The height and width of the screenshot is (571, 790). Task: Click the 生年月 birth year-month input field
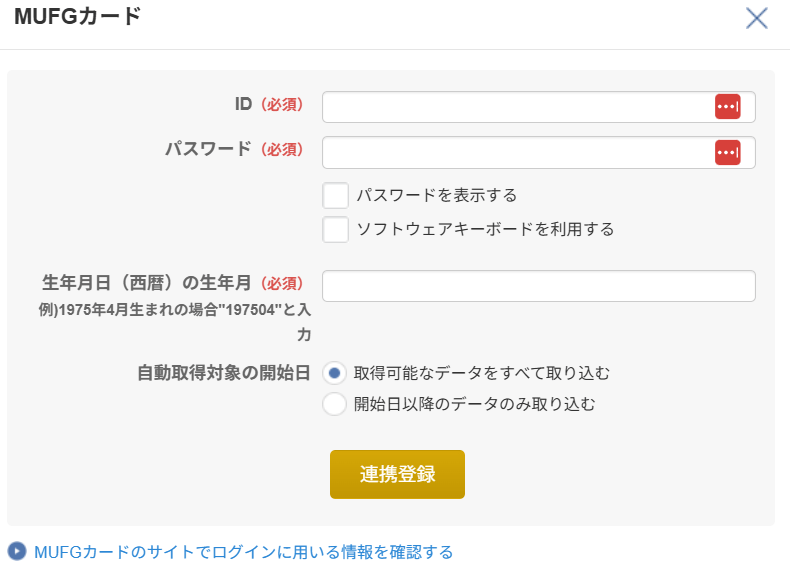[538, 286]
